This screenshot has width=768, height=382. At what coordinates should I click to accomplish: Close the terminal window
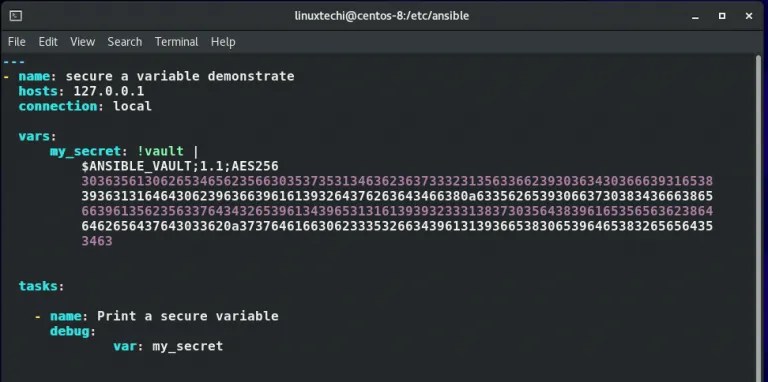point(749,16)
